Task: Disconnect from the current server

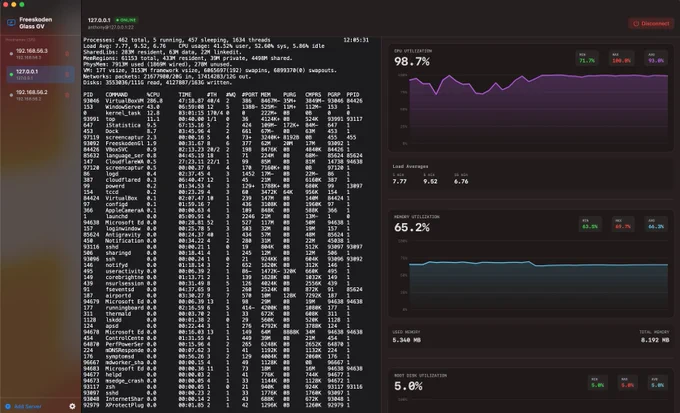Action: click(651, 24)
